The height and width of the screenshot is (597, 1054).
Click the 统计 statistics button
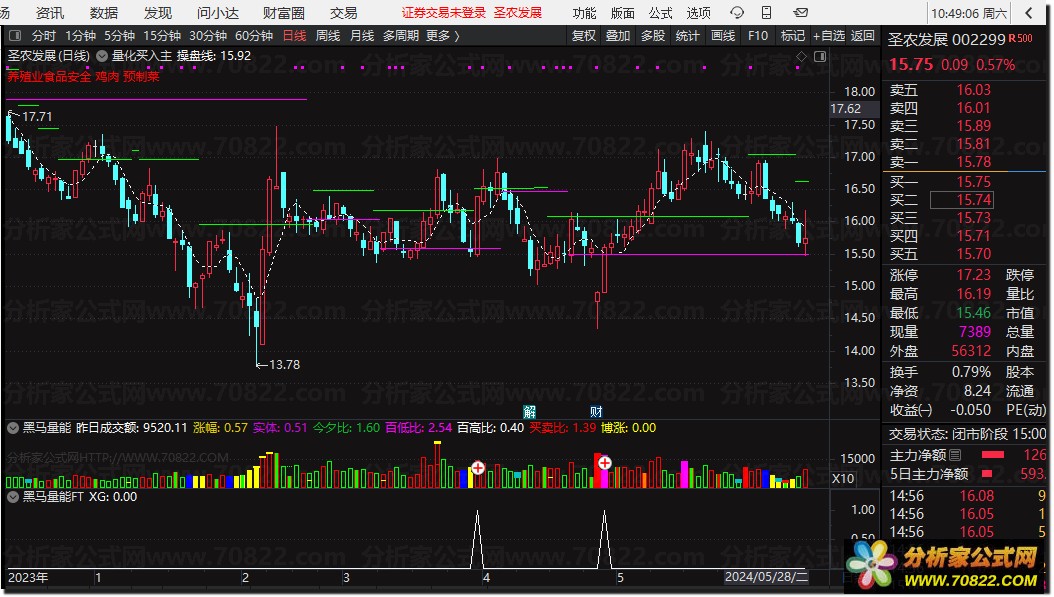(687, 36)
